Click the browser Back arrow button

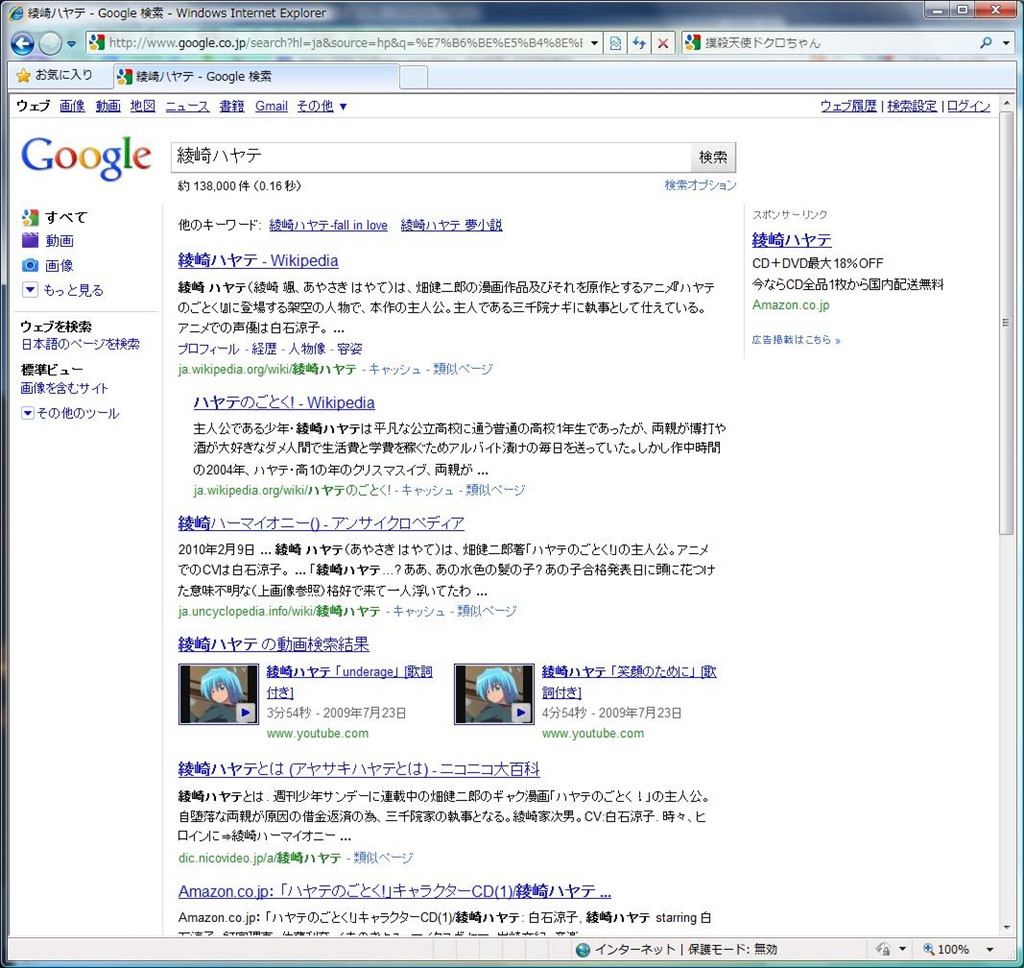click(22, 44)
